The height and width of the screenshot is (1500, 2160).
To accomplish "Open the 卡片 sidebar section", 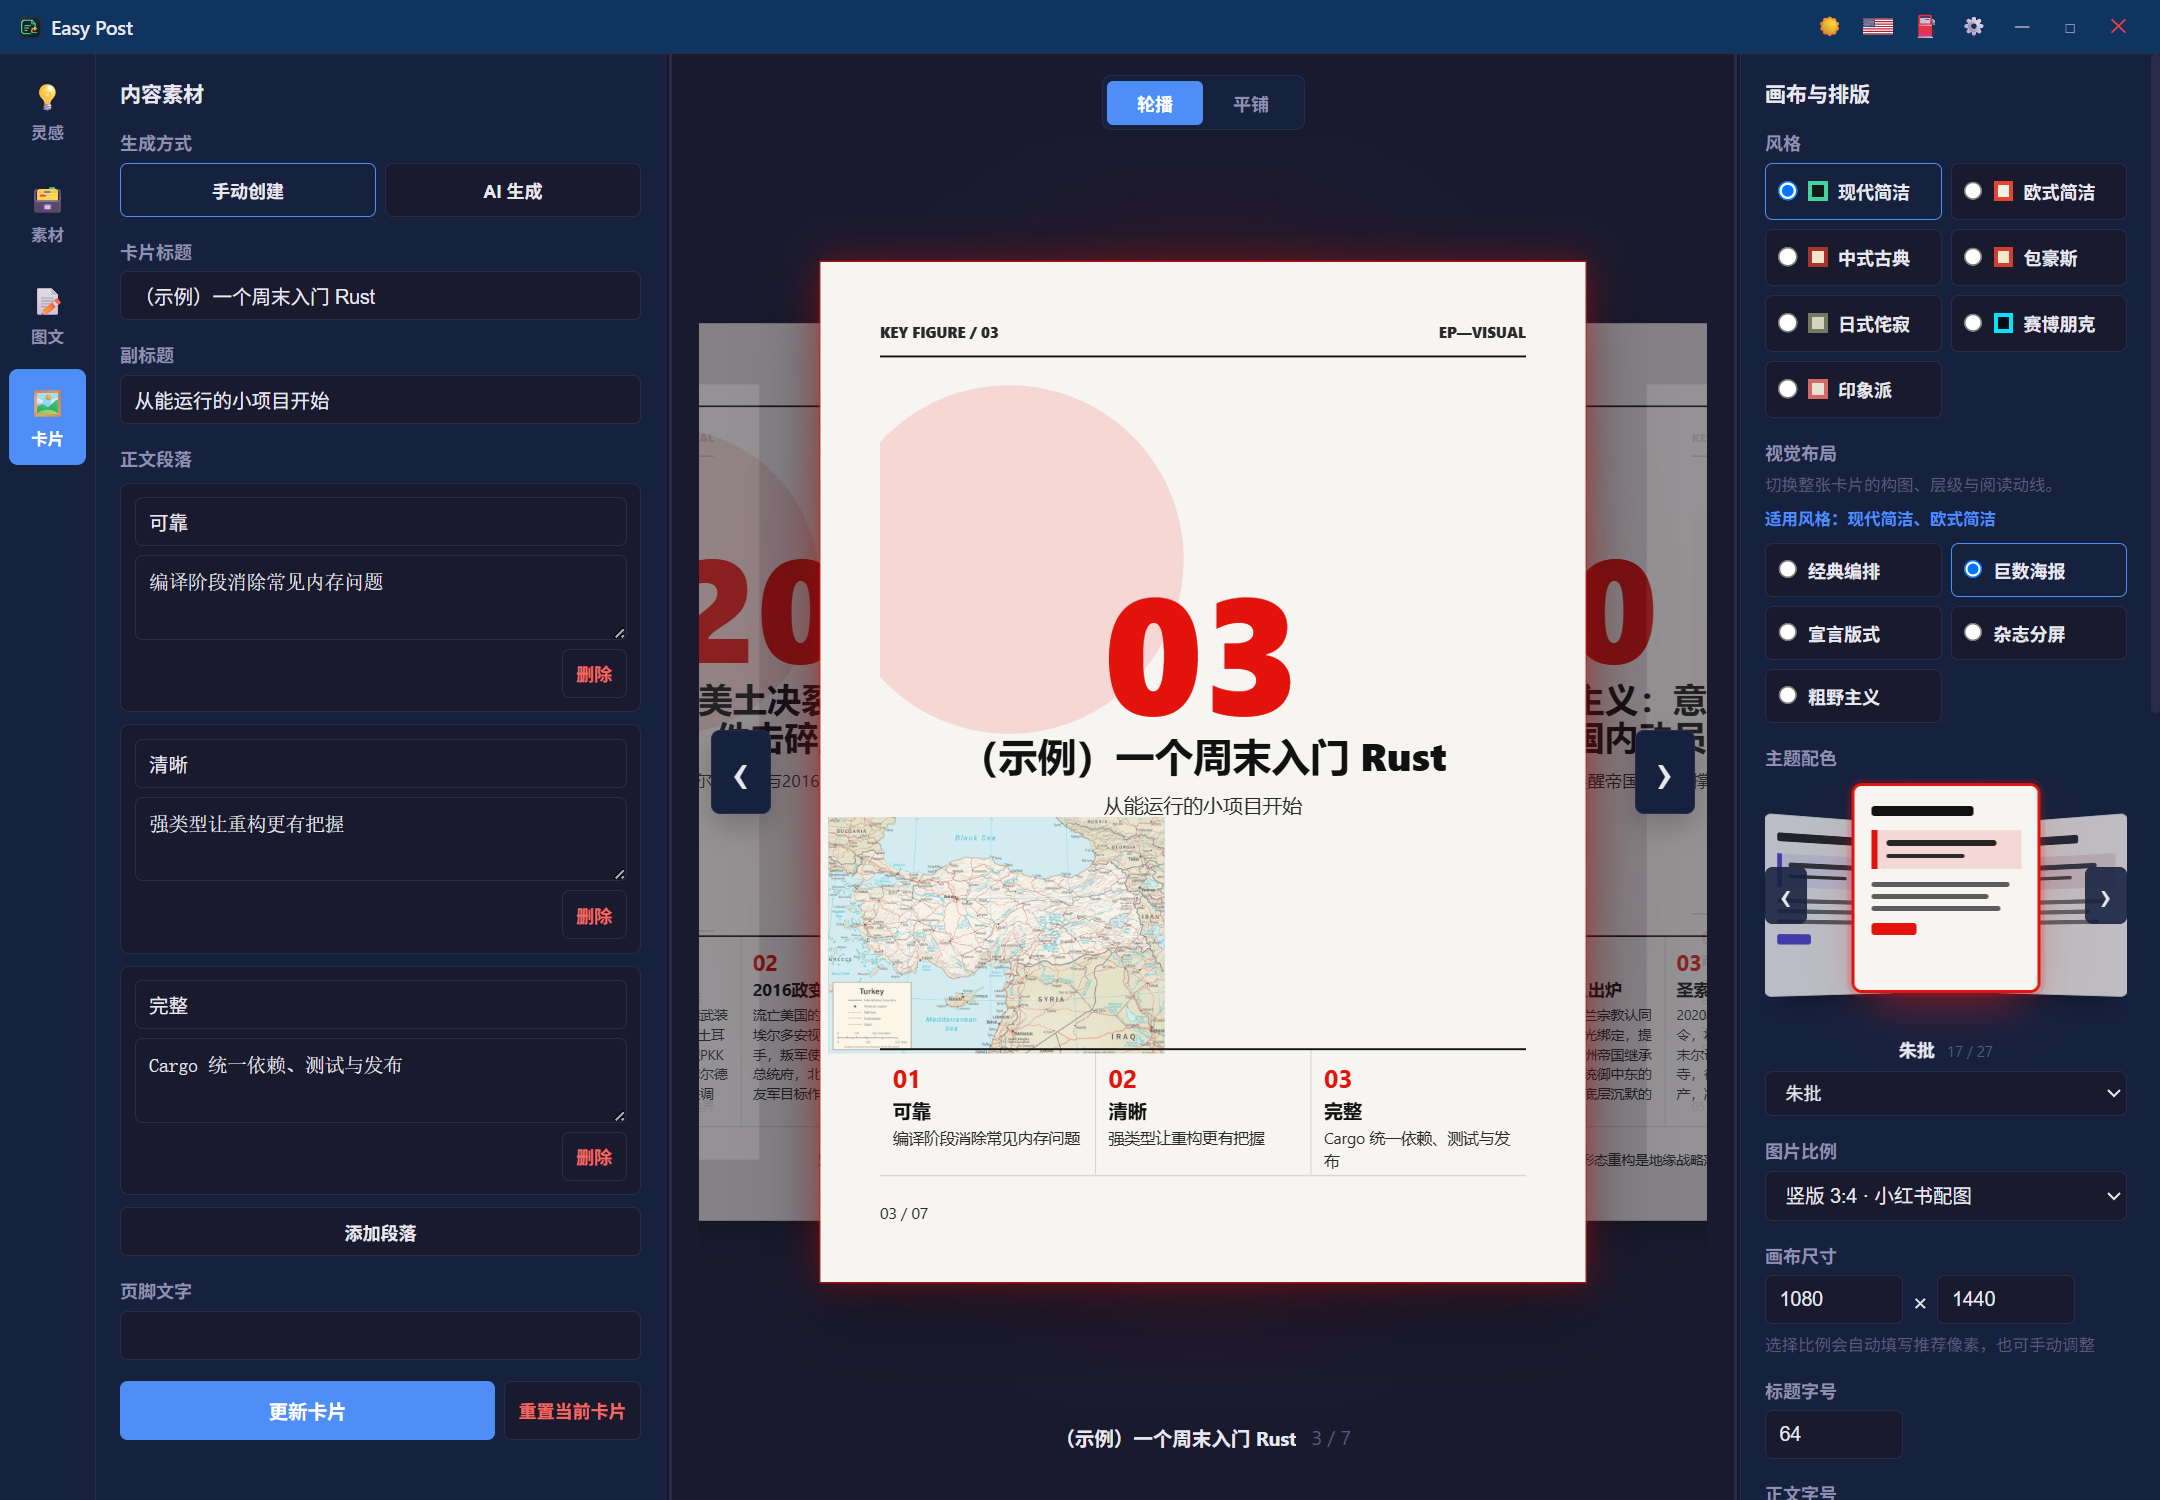I will (47, 417).
